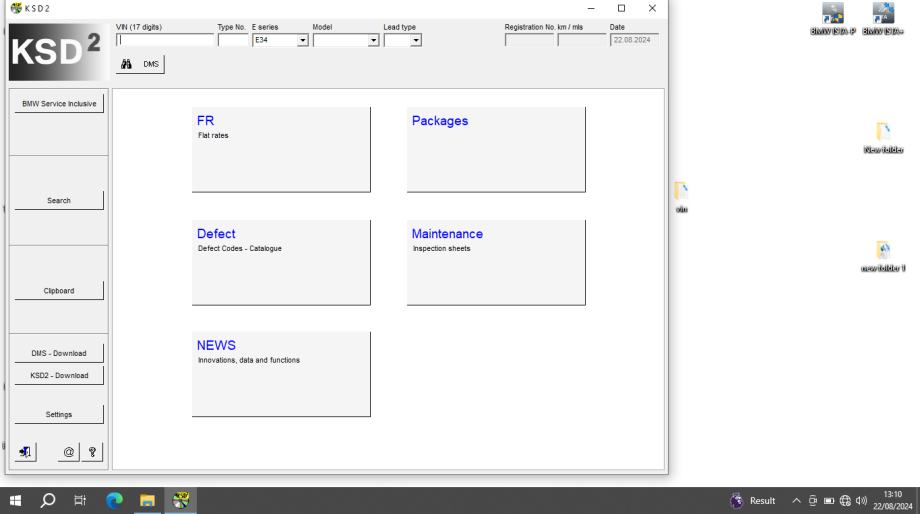Image resolution: width=920 pixels, height=514 pixels.
Task: Click the Result icon in taskbar
Action: (753, 501)
